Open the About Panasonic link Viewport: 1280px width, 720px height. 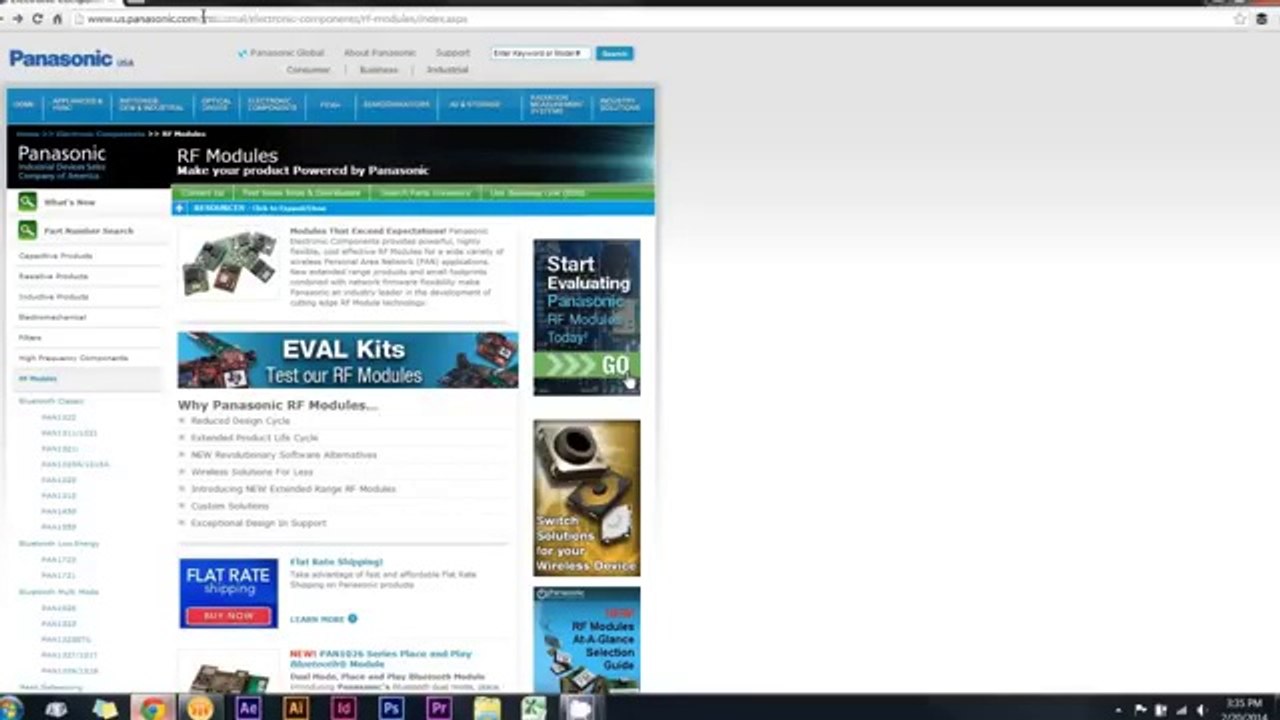380,53
